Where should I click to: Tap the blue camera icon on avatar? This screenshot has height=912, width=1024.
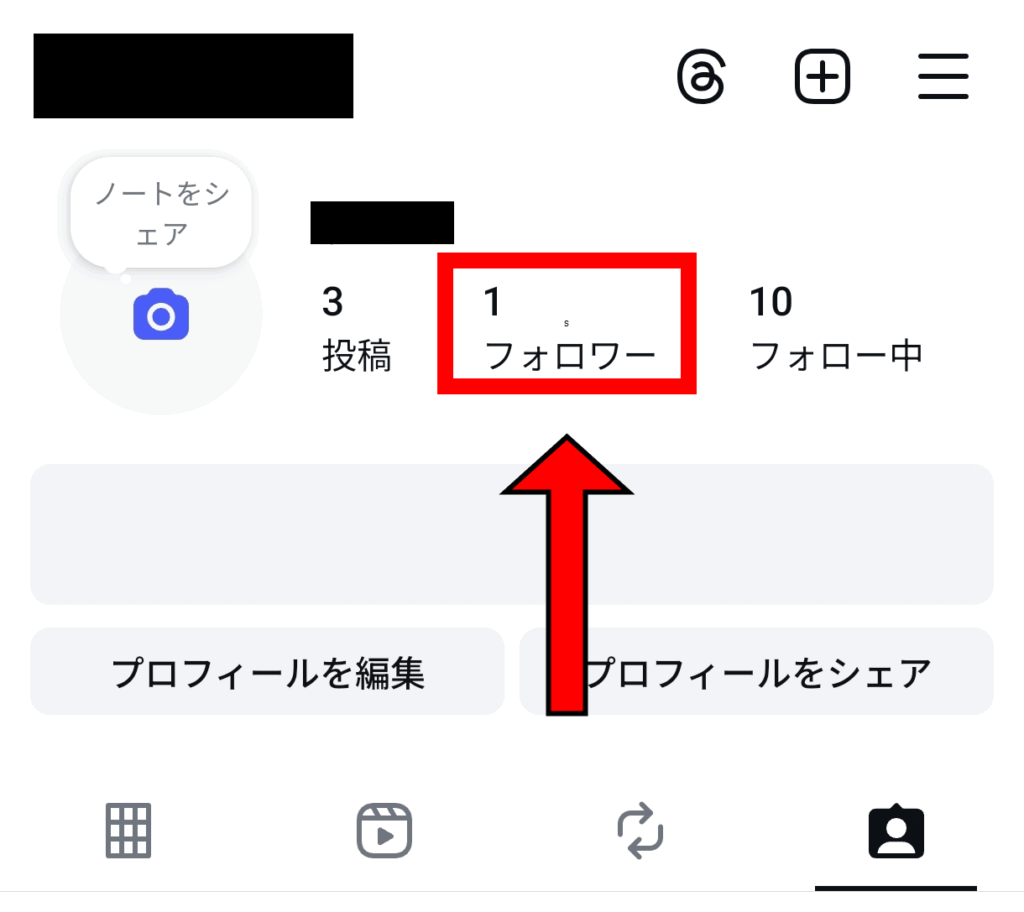coord(161,315)
